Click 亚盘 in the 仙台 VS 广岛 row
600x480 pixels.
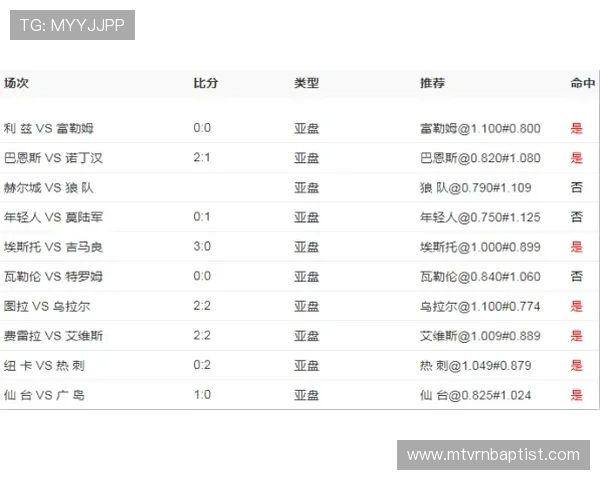[x=306, y=395]
